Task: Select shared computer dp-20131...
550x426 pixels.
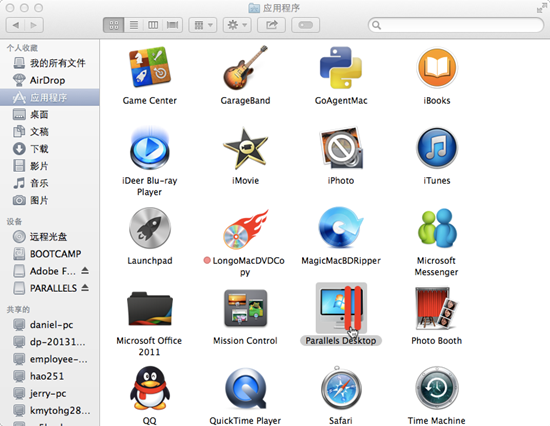Action: [x=49, y=342]
